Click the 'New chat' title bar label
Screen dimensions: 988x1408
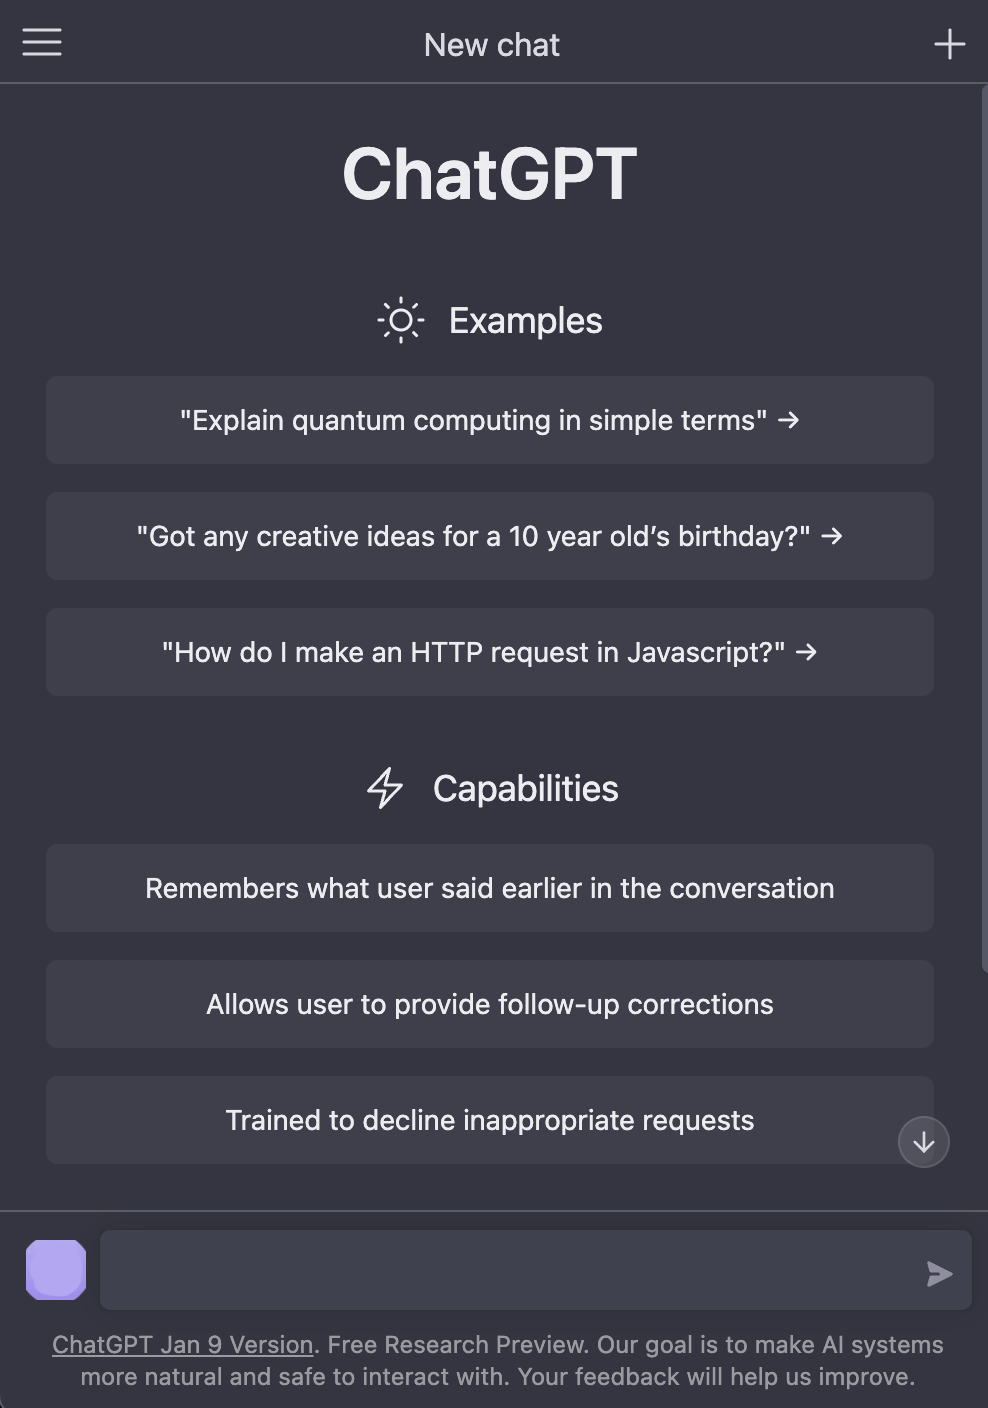492,44
